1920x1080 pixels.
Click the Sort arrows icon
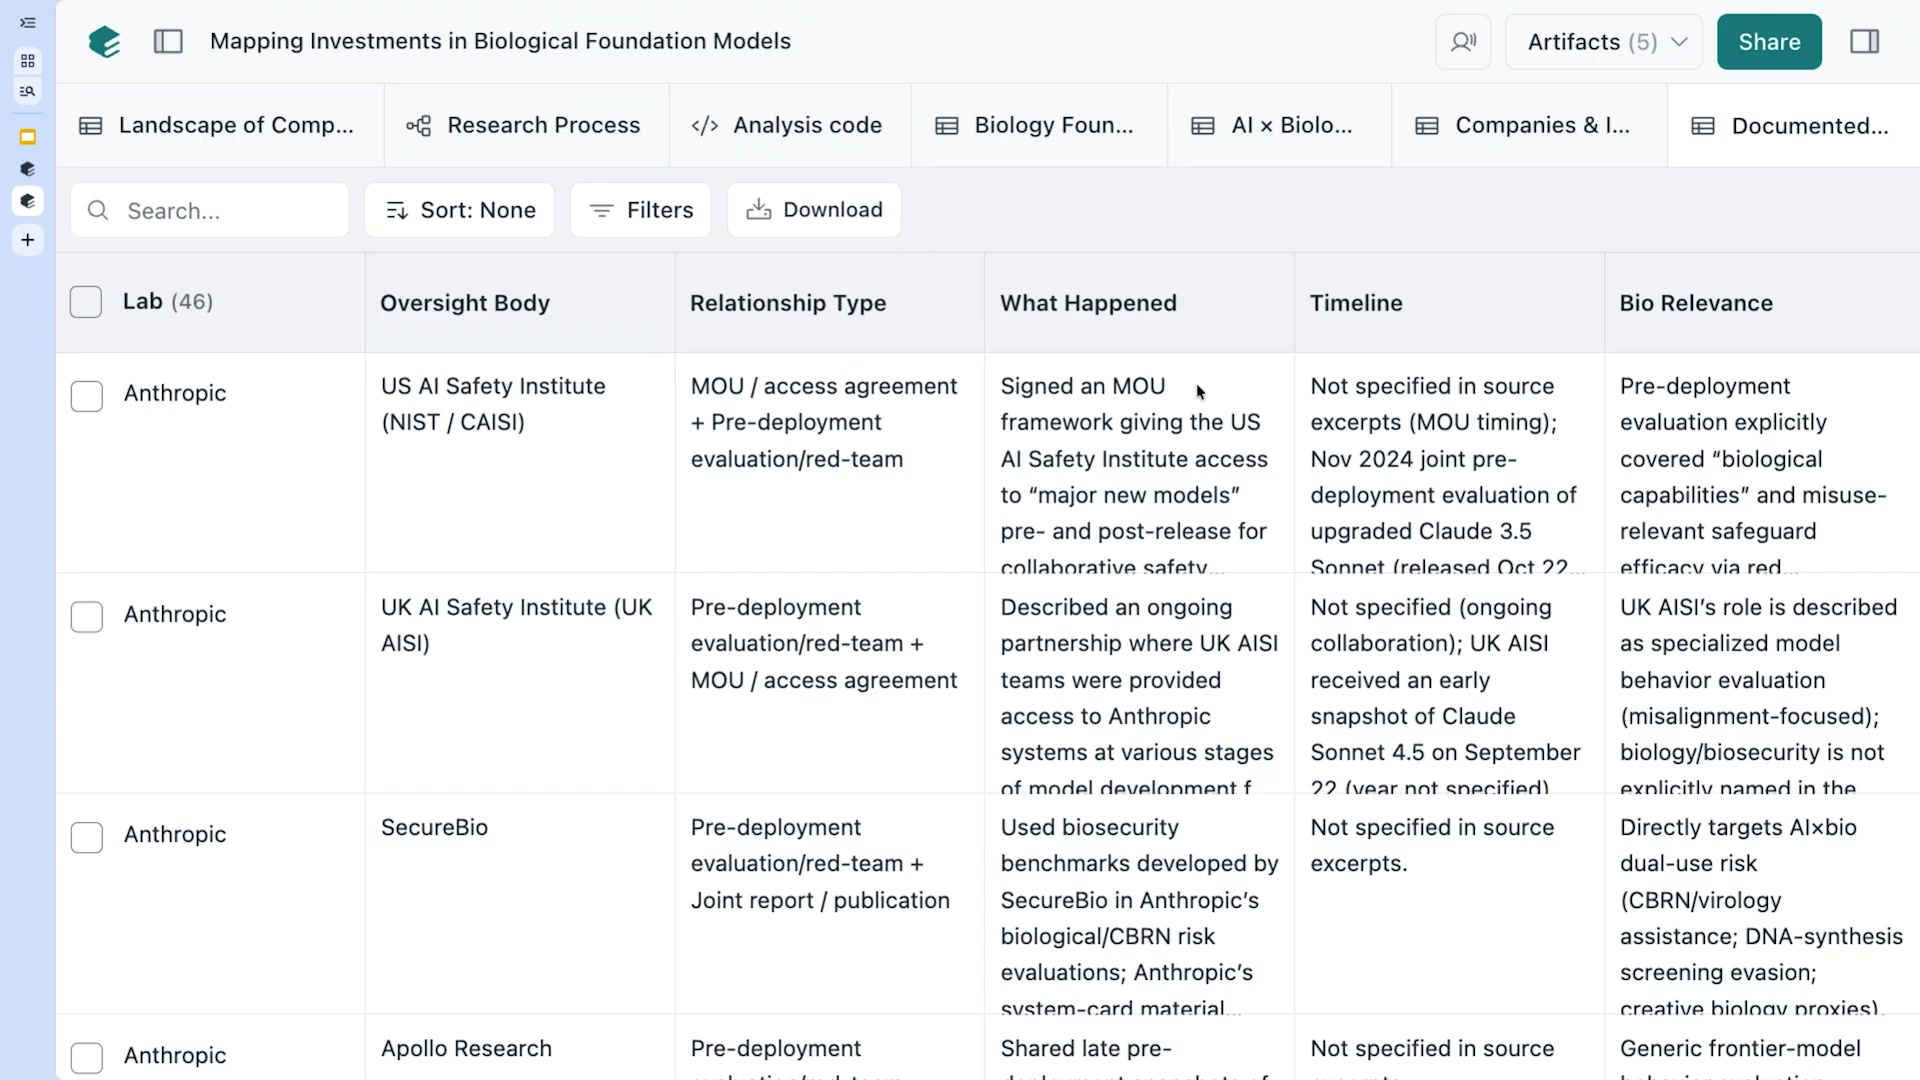(x=397, y=210)
